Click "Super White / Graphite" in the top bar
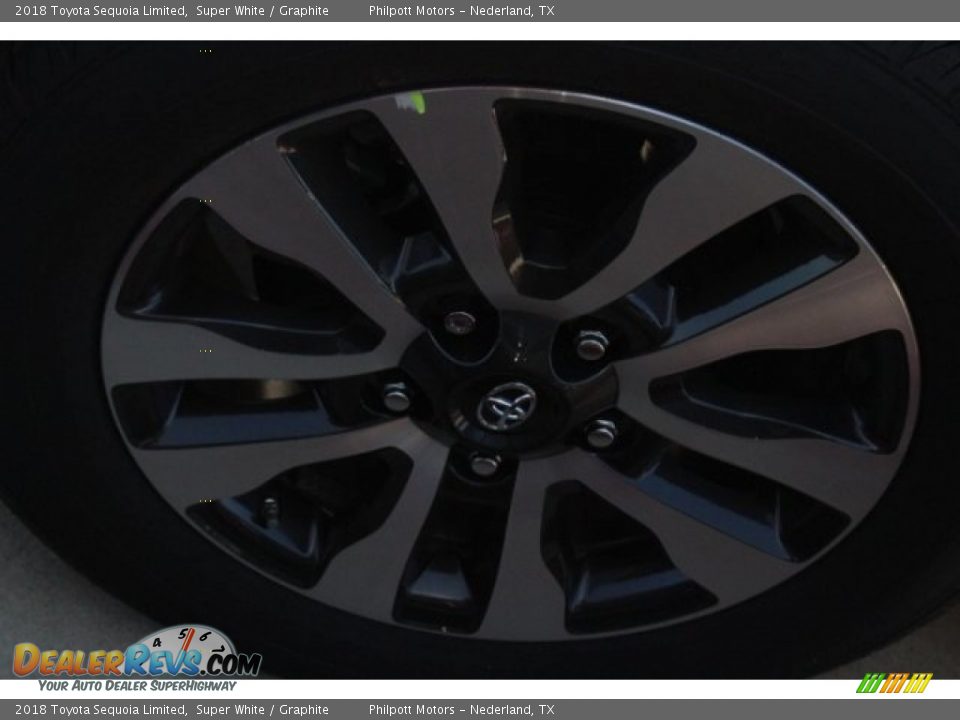The height and width of the screenshot is (720, 960). coord(262,11)
